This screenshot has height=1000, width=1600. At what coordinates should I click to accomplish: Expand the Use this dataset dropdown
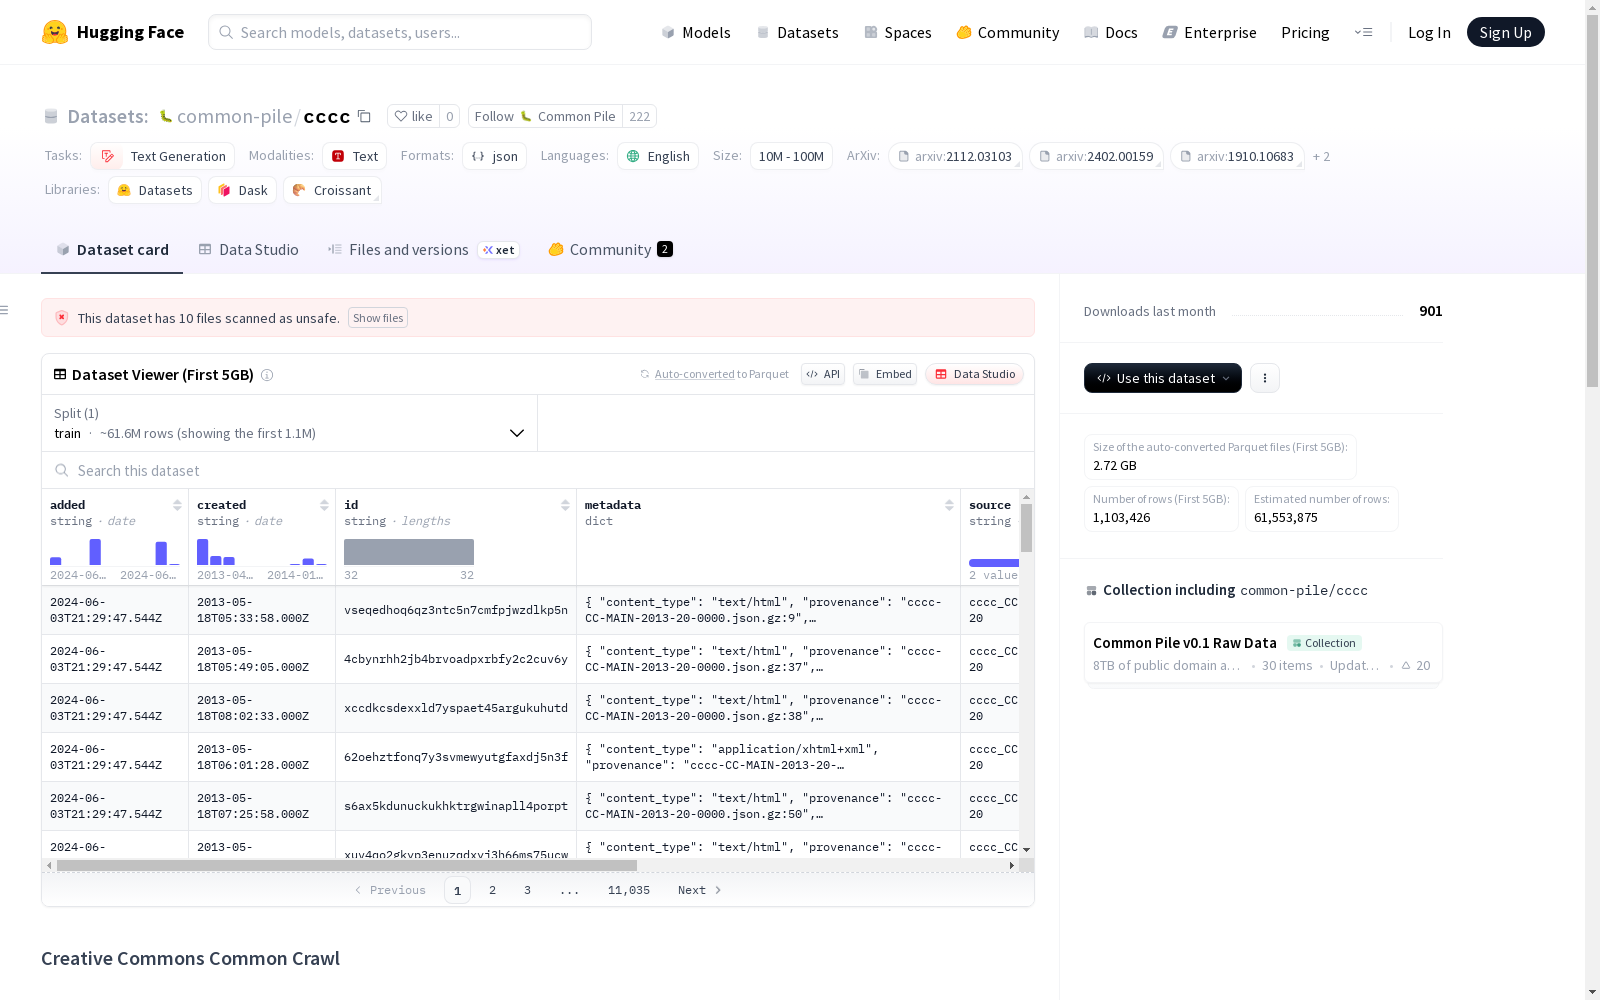point(1163,378)
